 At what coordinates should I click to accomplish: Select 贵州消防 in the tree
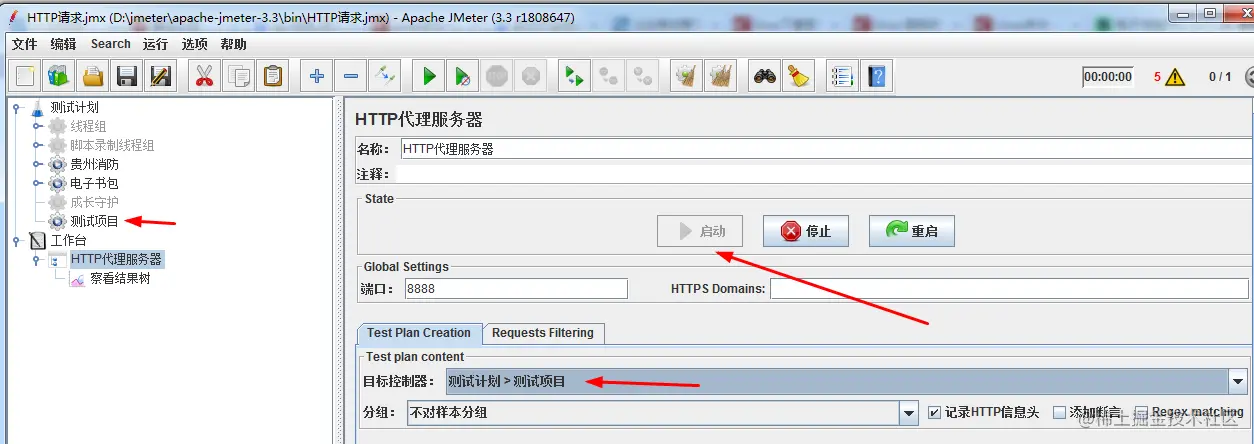(x=94, y=164)
